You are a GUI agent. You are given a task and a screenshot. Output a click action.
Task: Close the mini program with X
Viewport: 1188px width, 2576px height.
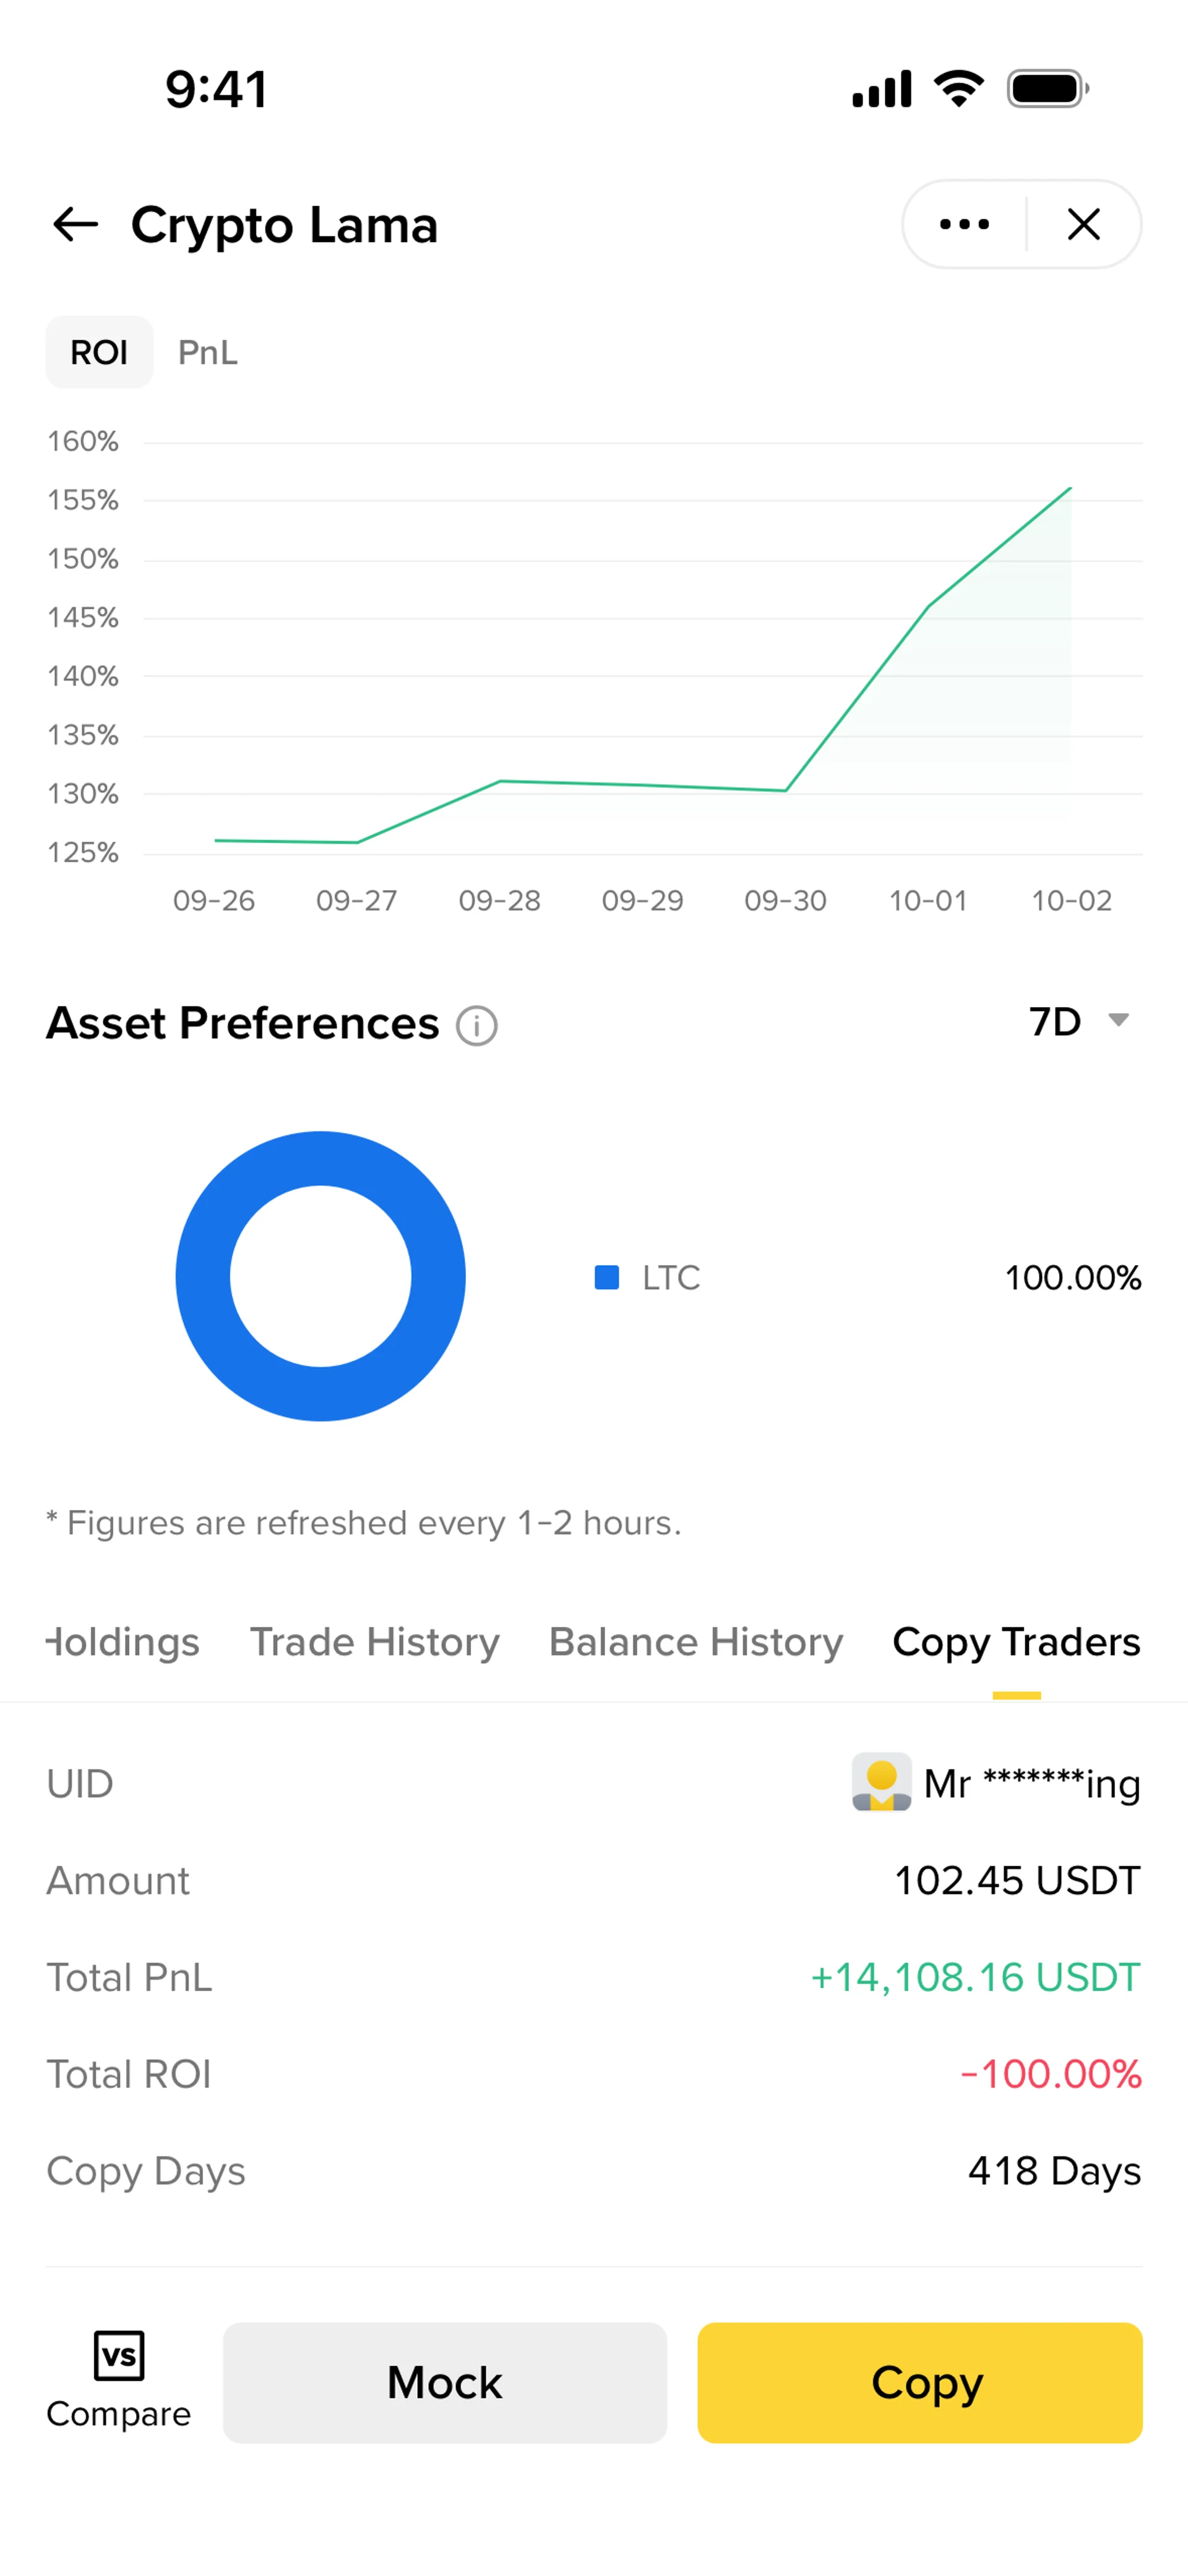(1083, 224)
